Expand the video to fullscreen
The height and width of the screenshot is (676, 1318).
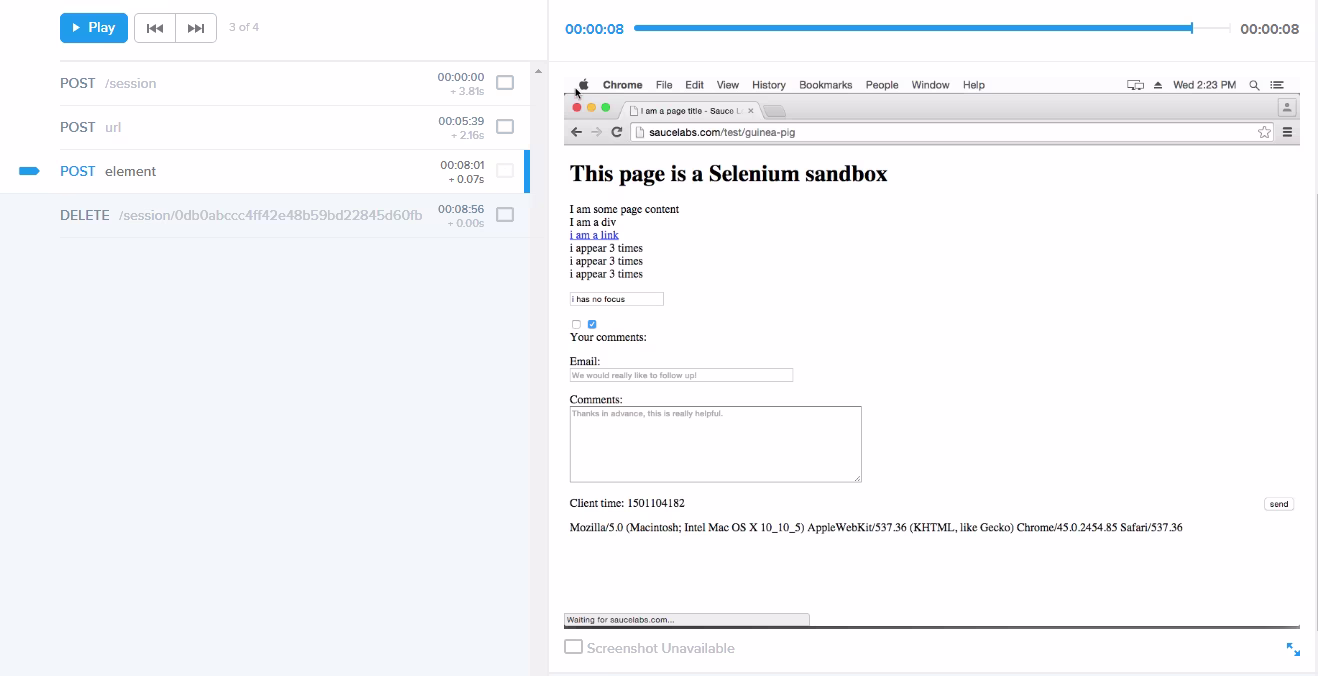point(1293,650)
